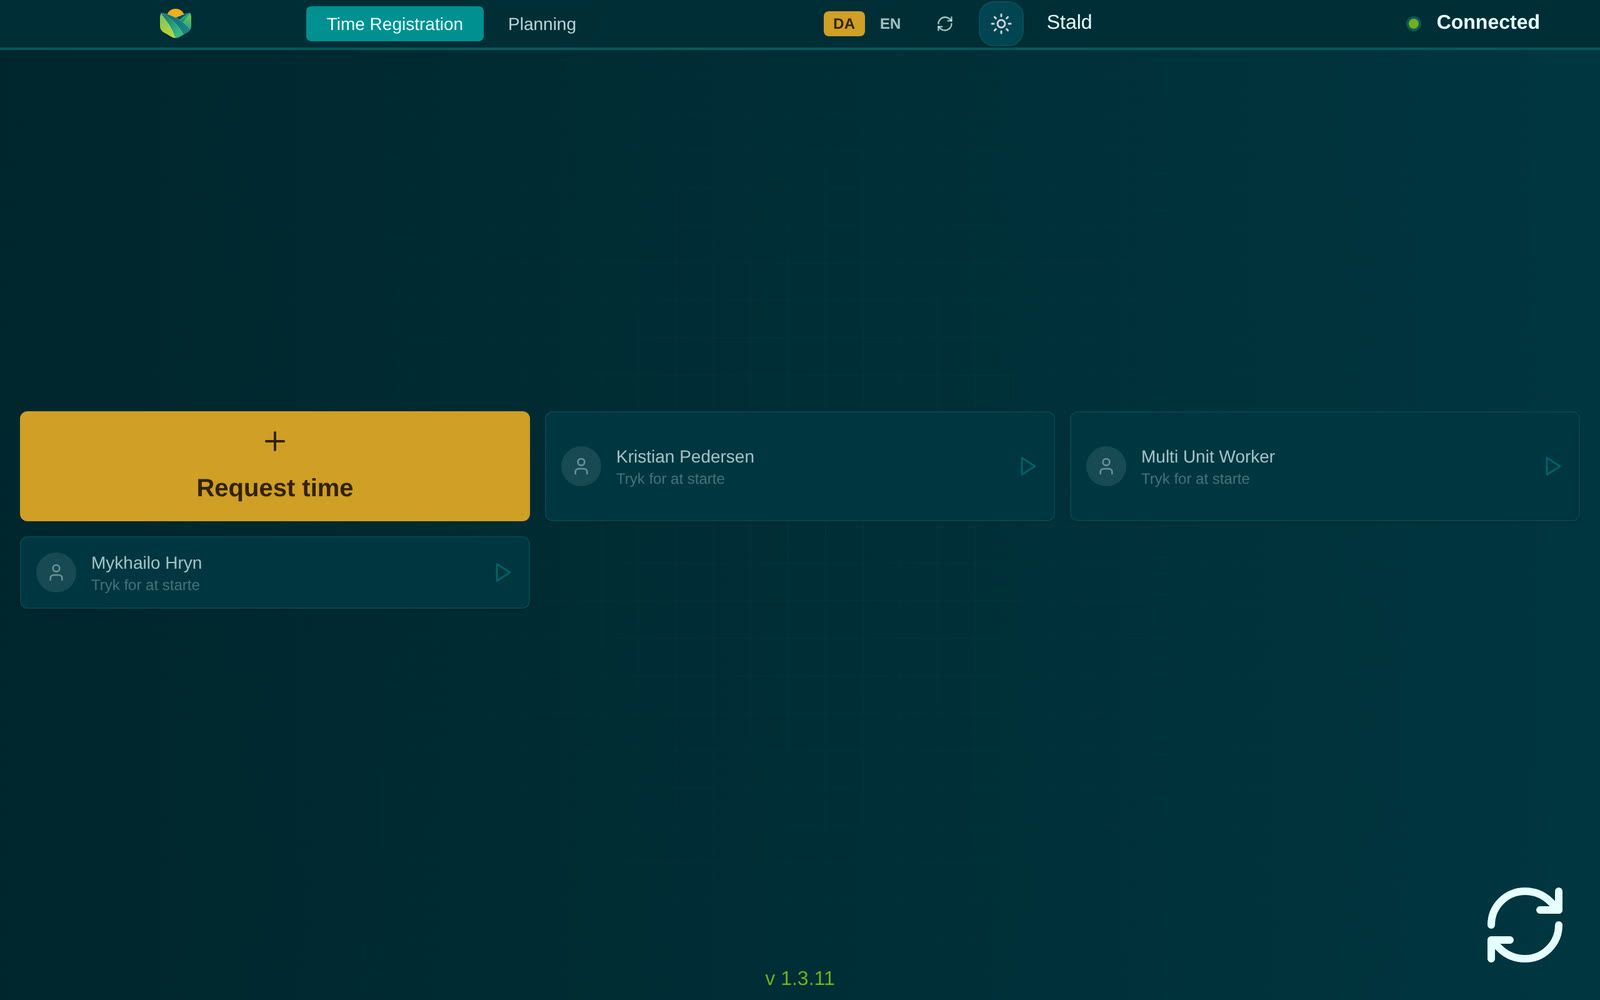Select the Kristian Pedersen card

800,466
